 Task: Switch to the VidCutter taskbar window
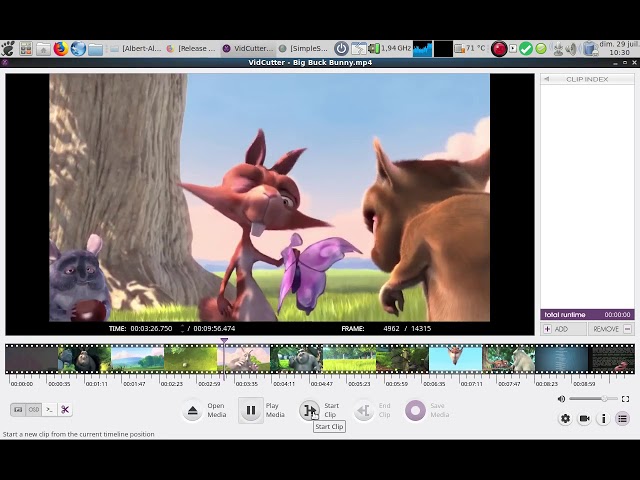pyautogui.click(x=248, y=49)
